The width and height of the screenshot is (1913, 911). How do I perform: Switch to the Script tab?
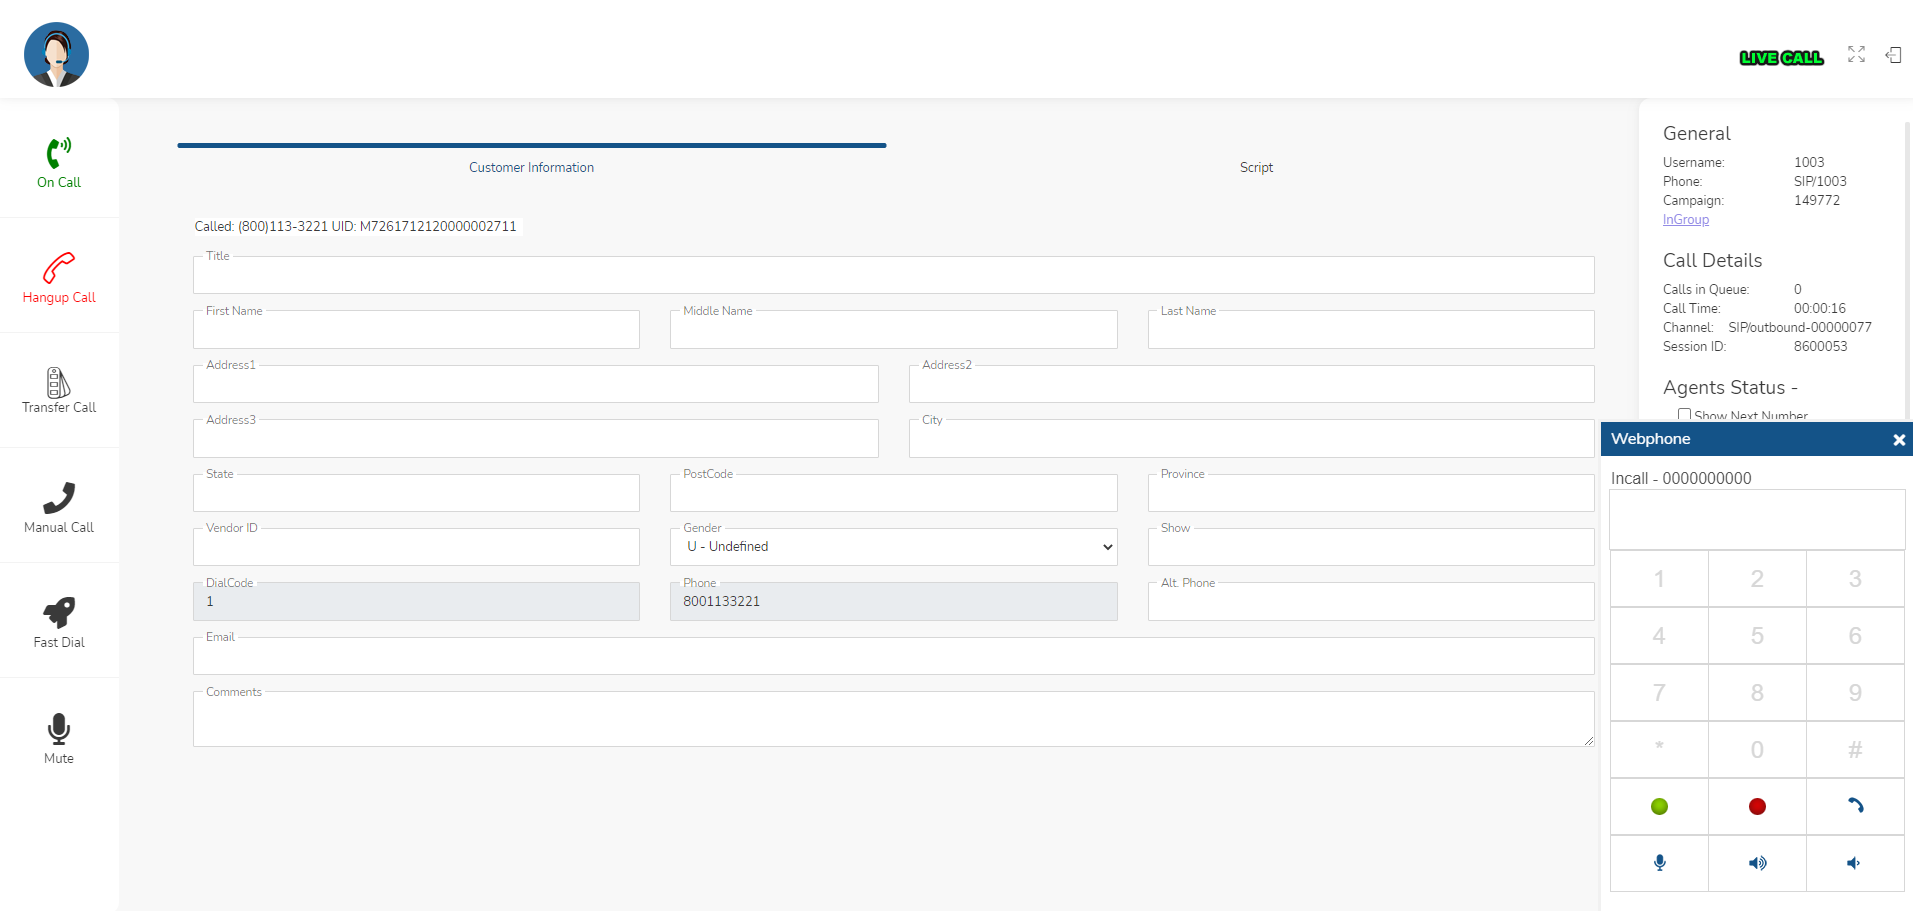coord(1256,167)
